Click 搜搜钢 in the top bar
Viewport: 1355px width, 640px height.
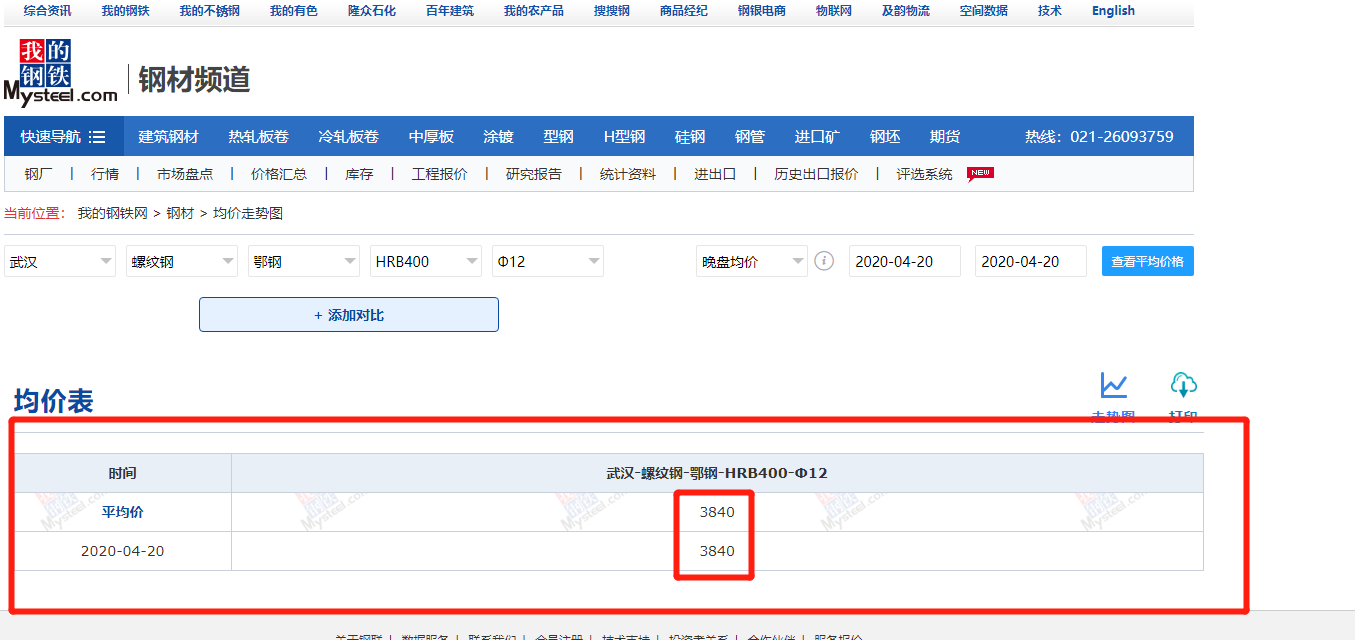(x=612, y=11)
